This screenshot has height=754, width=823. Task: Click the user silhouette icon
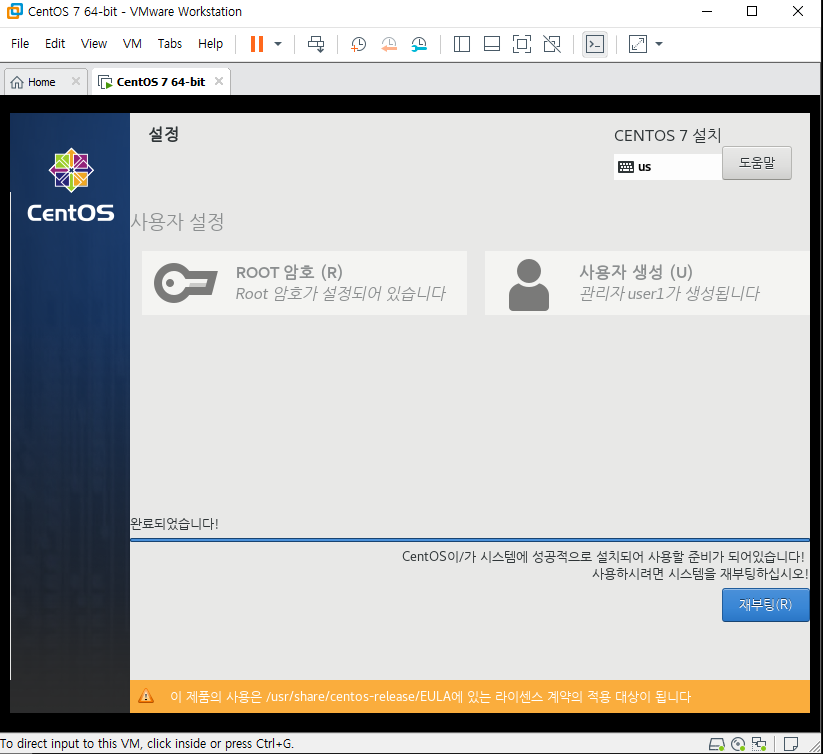pyautogui.click(x=529, y=284)
